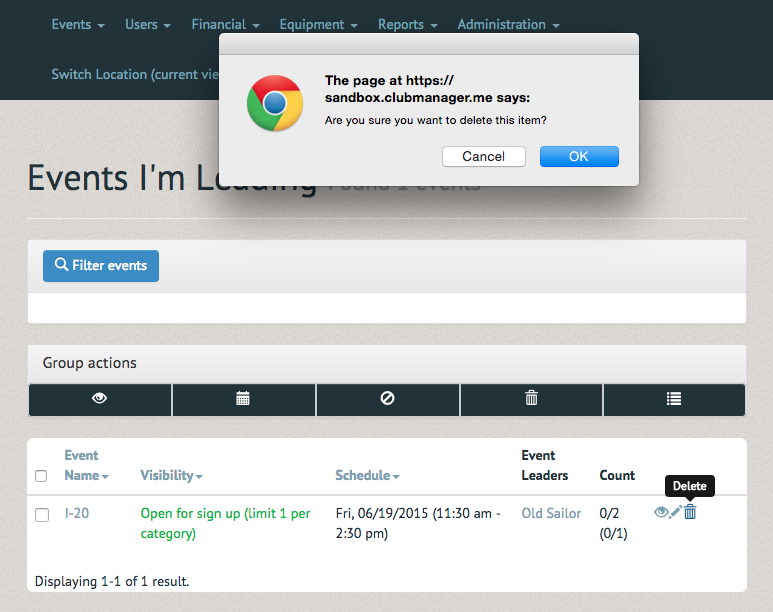
Task: Open the Reports navigation menu
Action: (408, 25)
